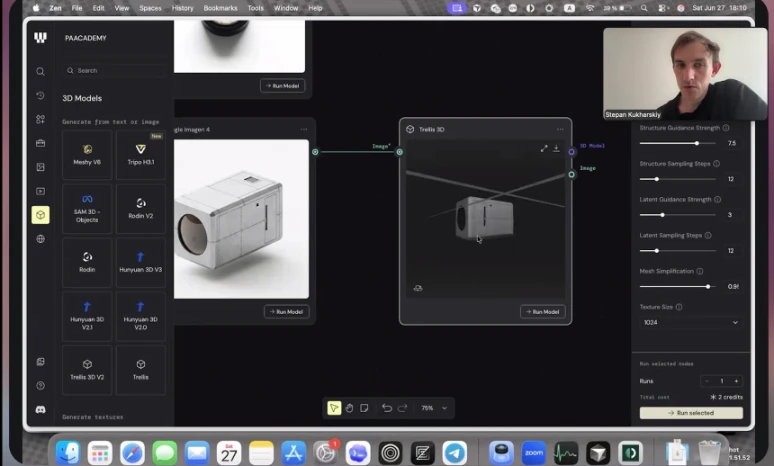
Task: Adjust the Structure Guidance Strength slider
Action: point(678,143)
